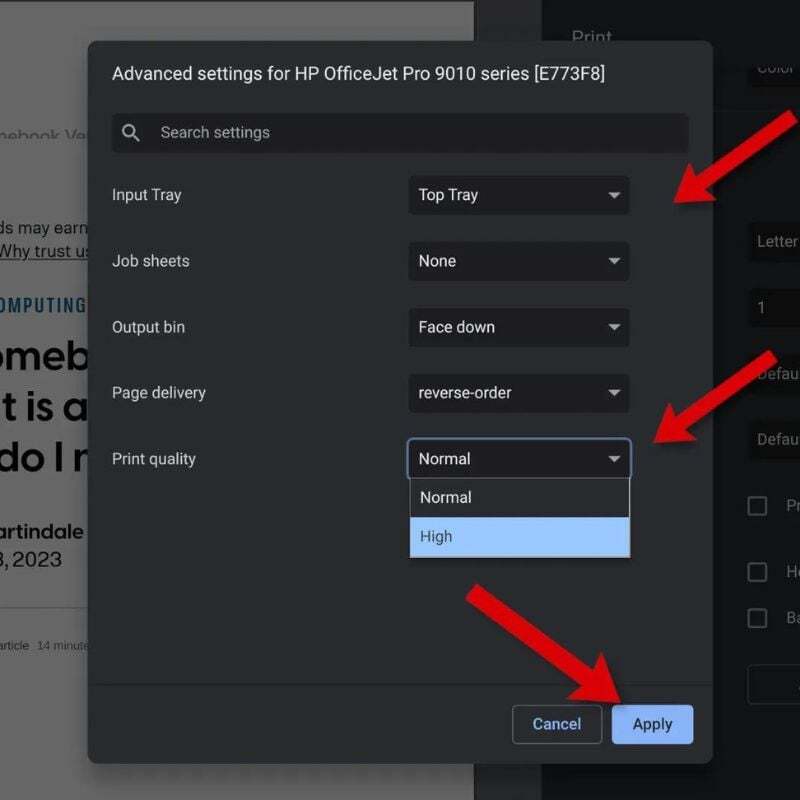Viewport: 800px width, 800px height.
Task: Click the Advanced settings dialog title
Action: 359,74
